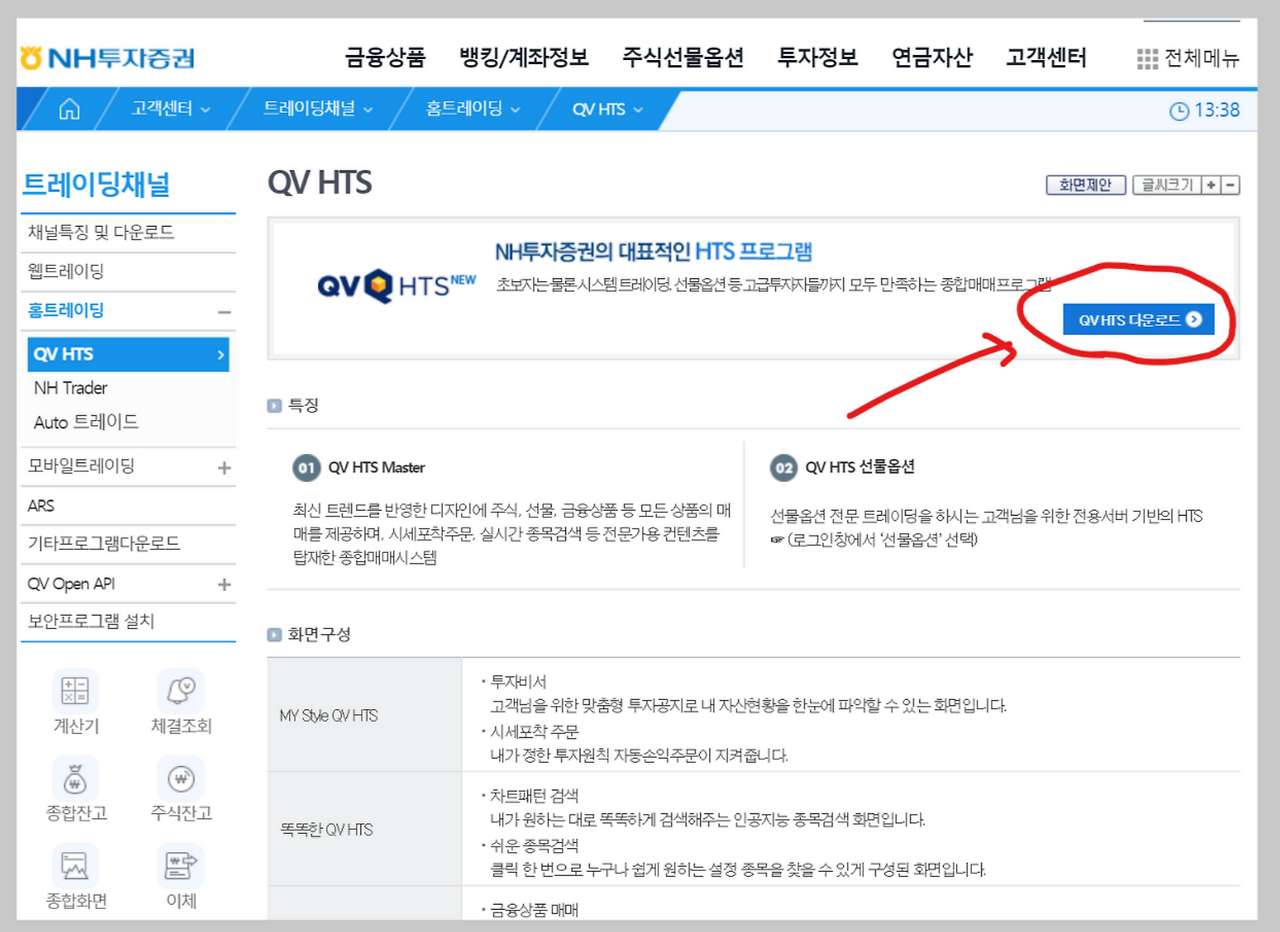Collapse the 홈트레이딩 sidebar section

point(222,312)
